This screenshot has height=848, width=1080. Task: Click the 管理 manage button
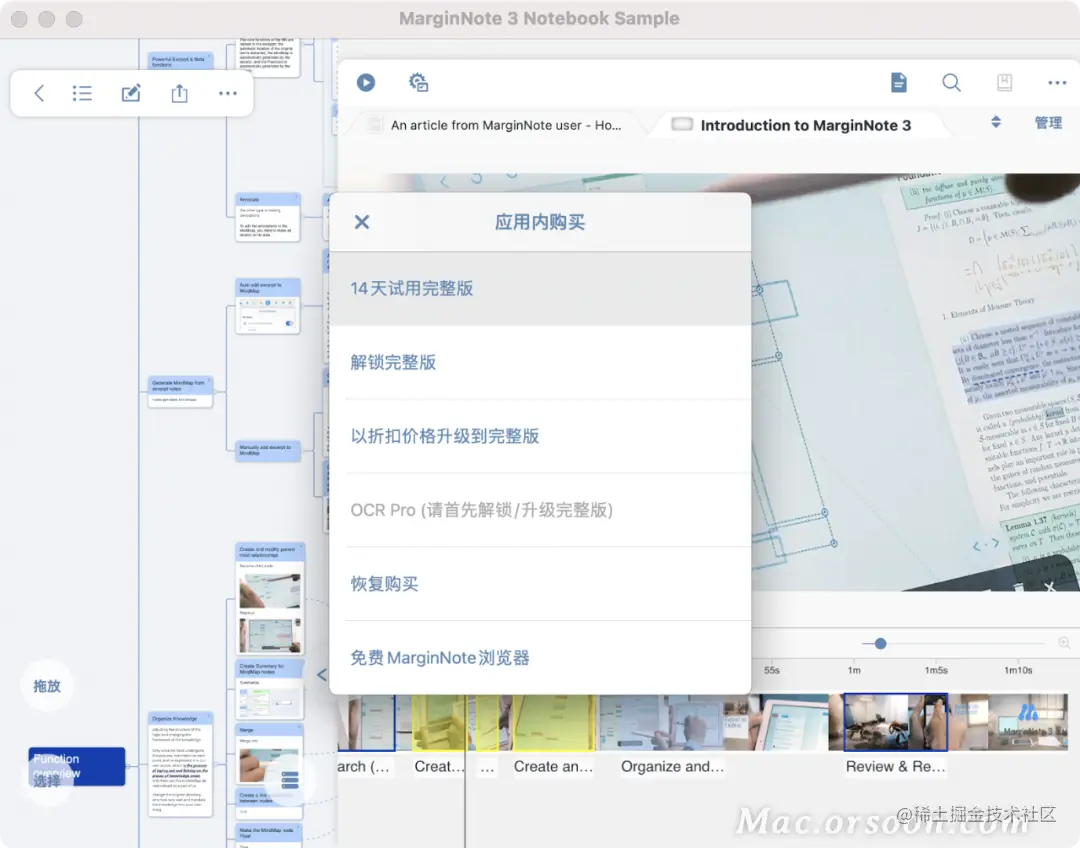click(x=1048, y=123)
